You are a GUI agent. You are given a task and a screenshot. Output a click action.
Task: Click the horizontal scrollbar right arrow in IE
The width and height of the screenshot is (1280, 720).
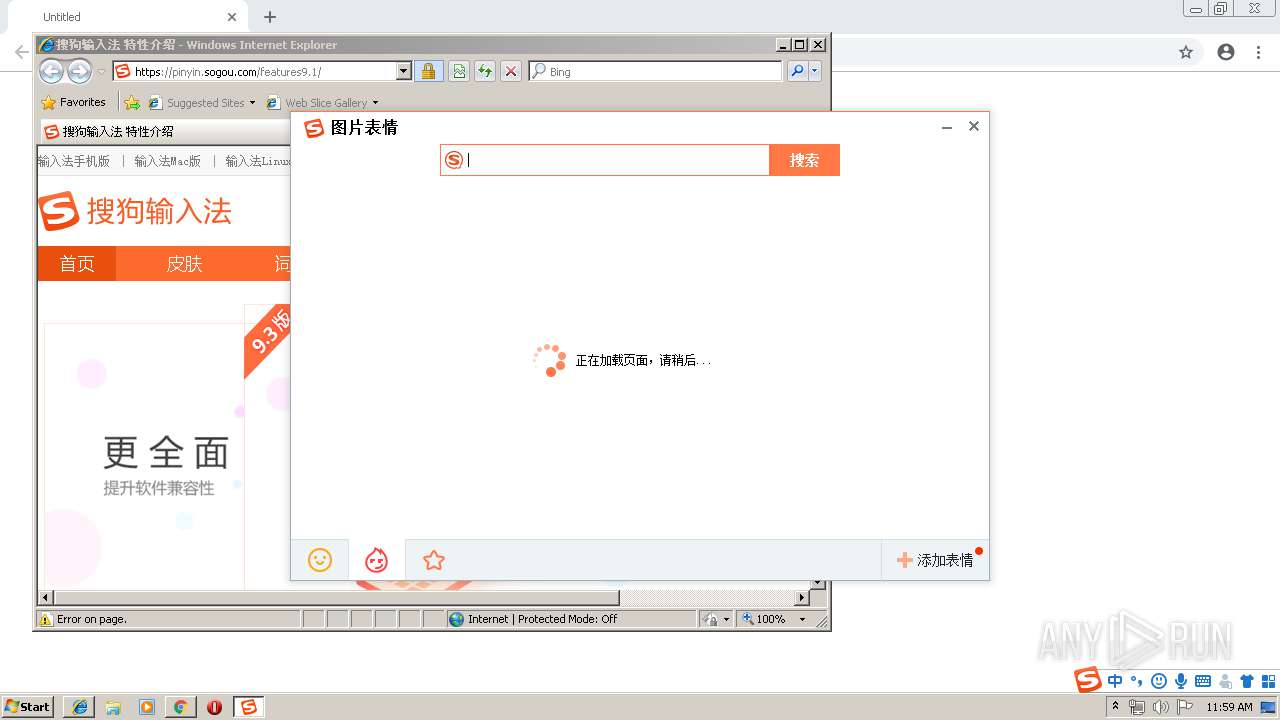(802, 598)
